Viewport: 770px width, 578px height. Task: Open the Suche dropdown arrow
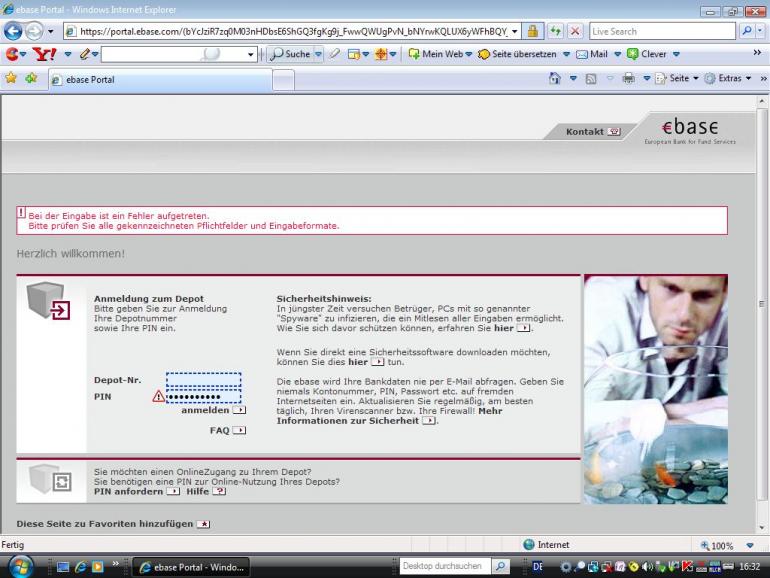pos(318,54)
